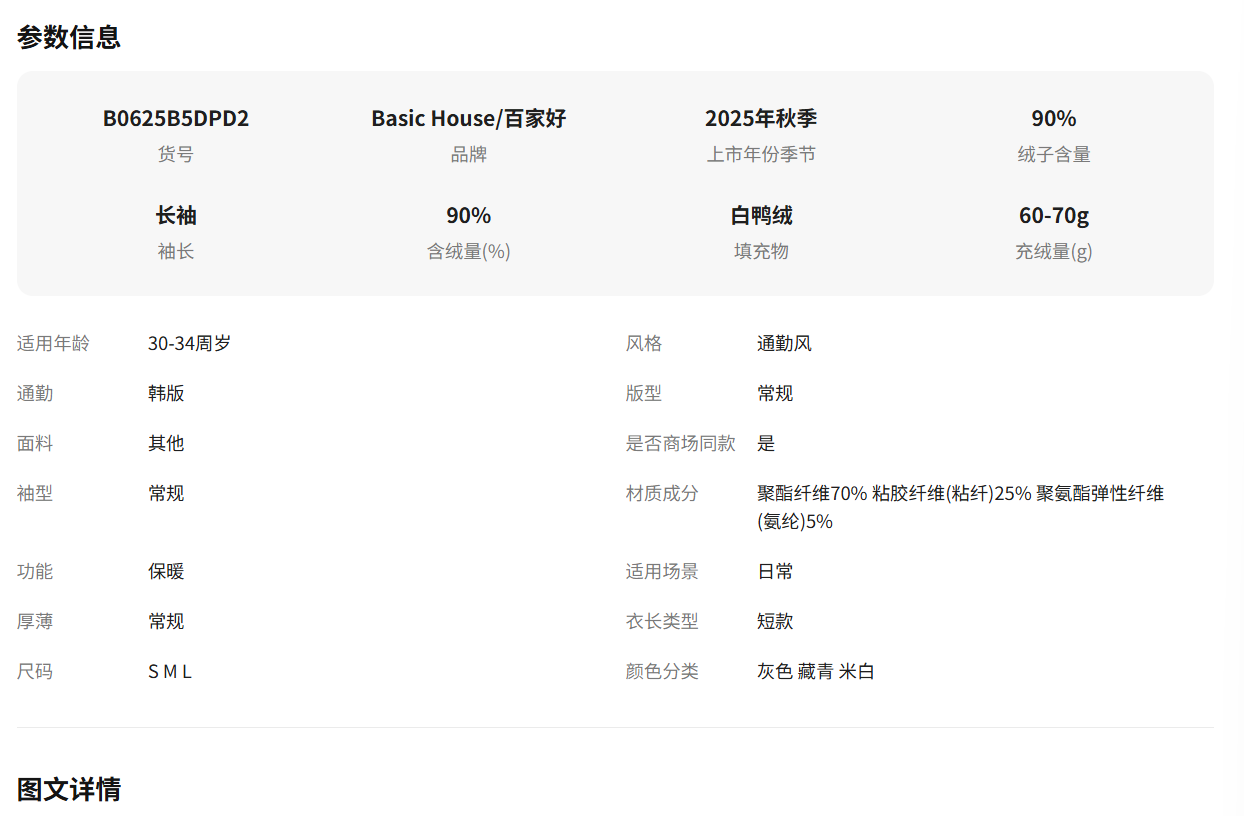Viewport: 1244px width, 816px height.
Task: Select the 短款 garment length value
Action: [x=775, y=621]
